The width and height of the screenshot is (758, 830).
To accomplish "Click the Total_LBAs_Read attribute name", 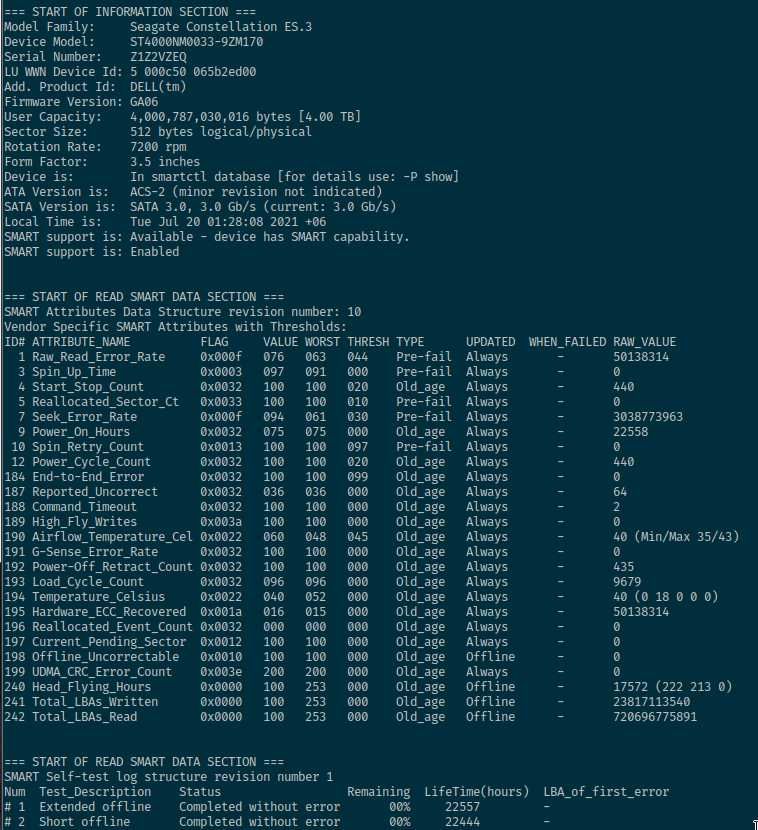I will (84, 717).
